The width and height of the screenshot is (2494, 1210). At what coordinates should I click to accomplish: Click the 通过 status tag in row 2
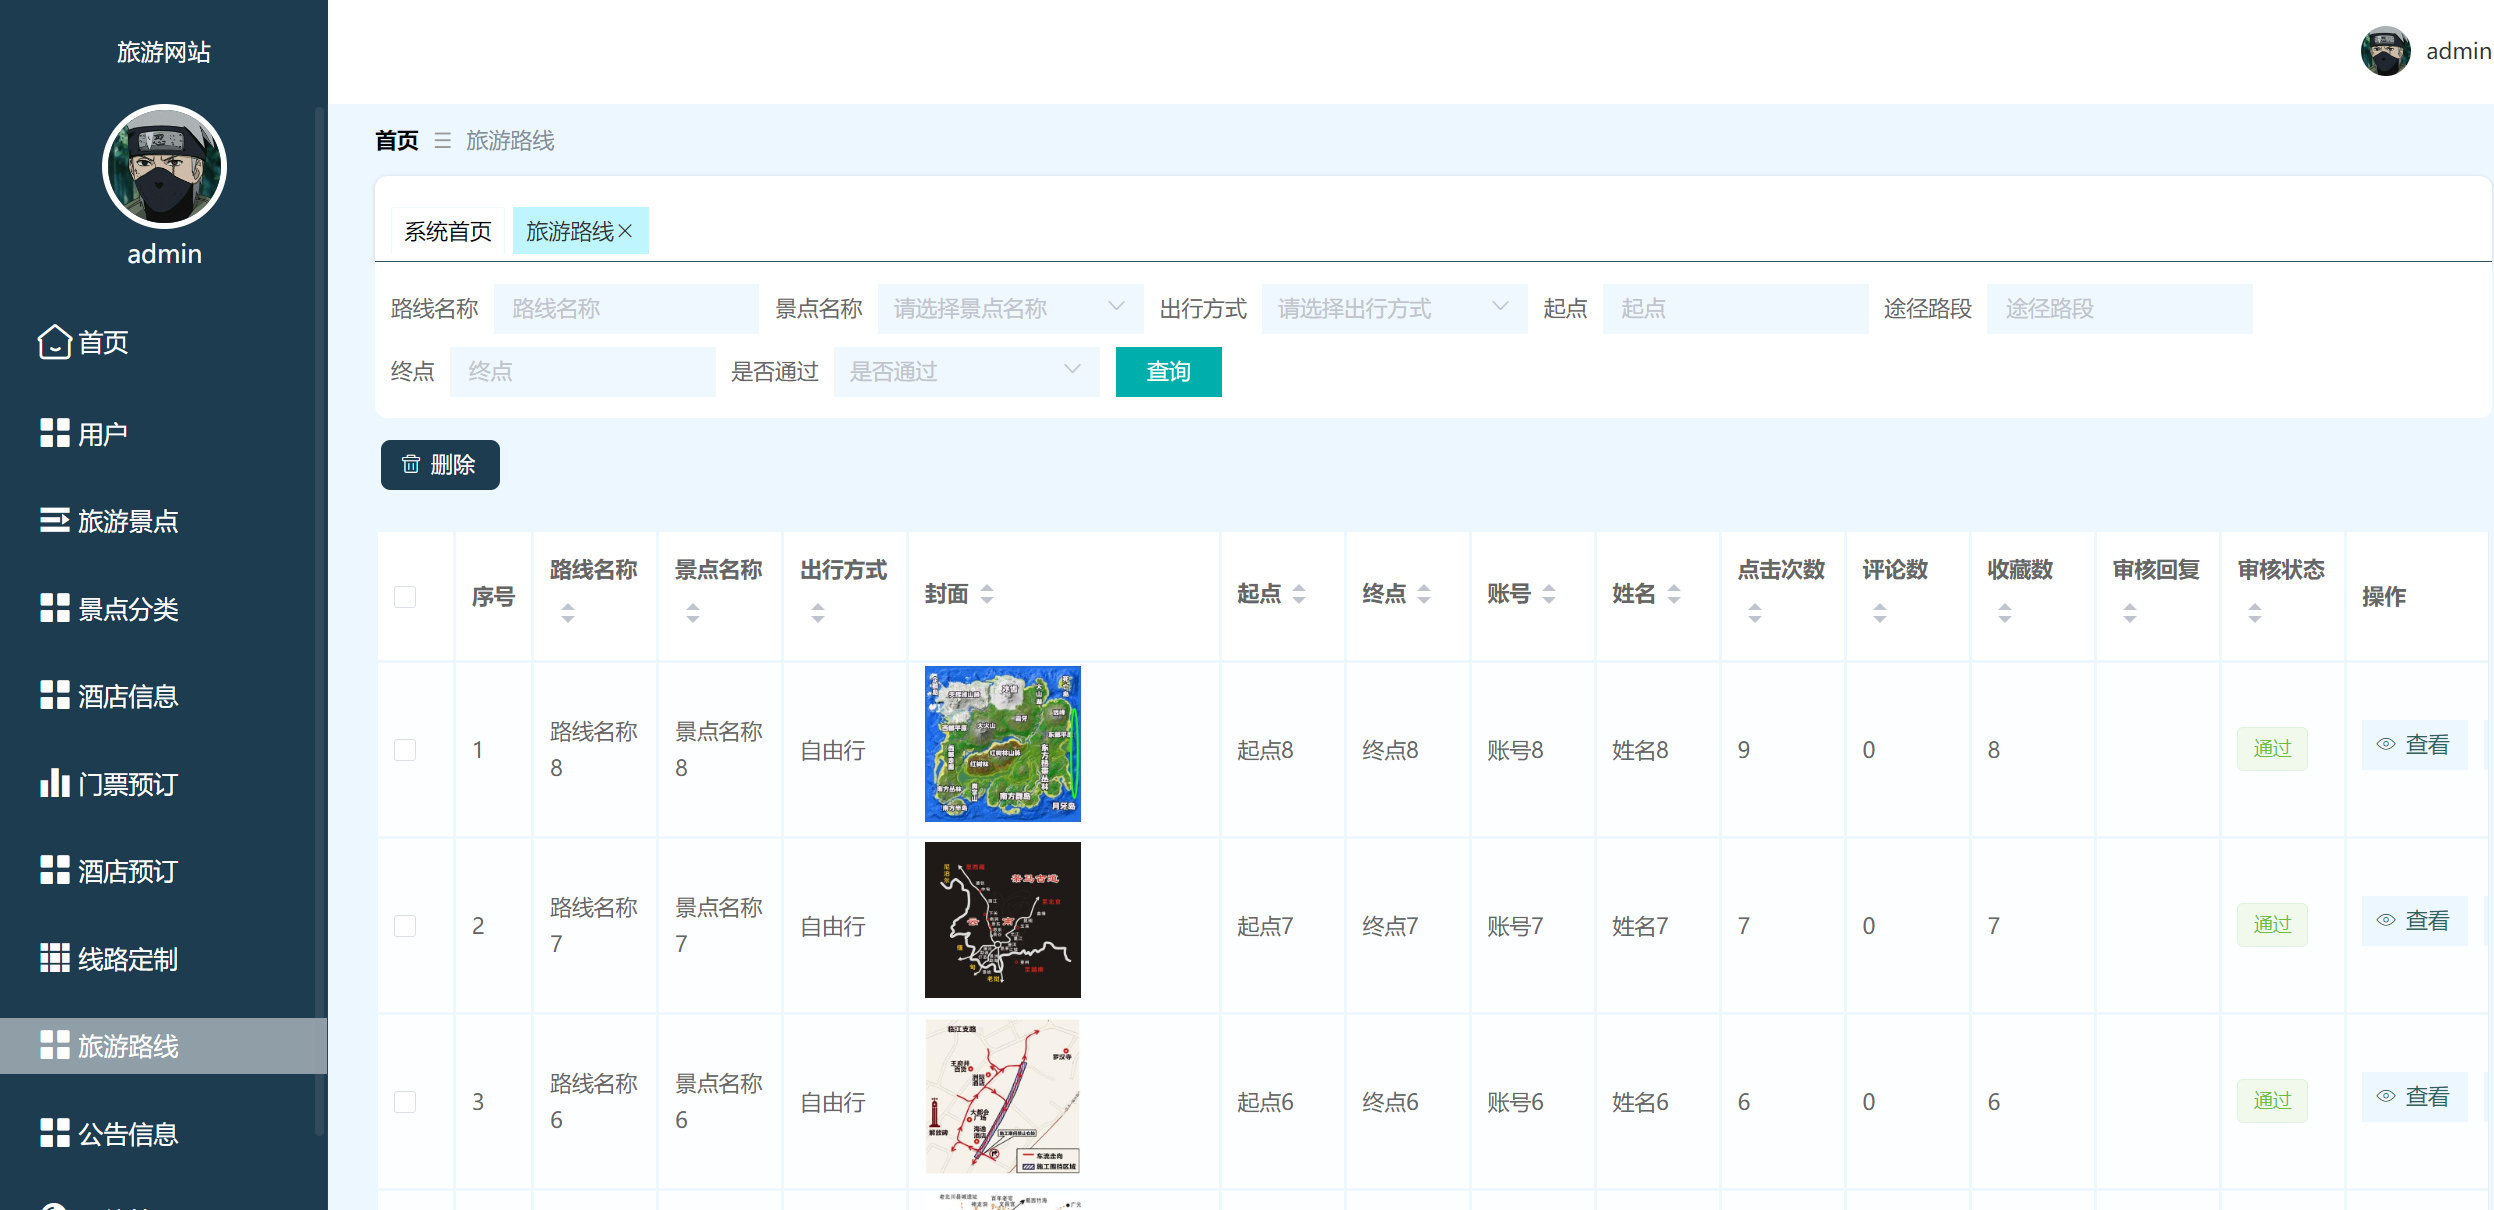[2272, 925]
